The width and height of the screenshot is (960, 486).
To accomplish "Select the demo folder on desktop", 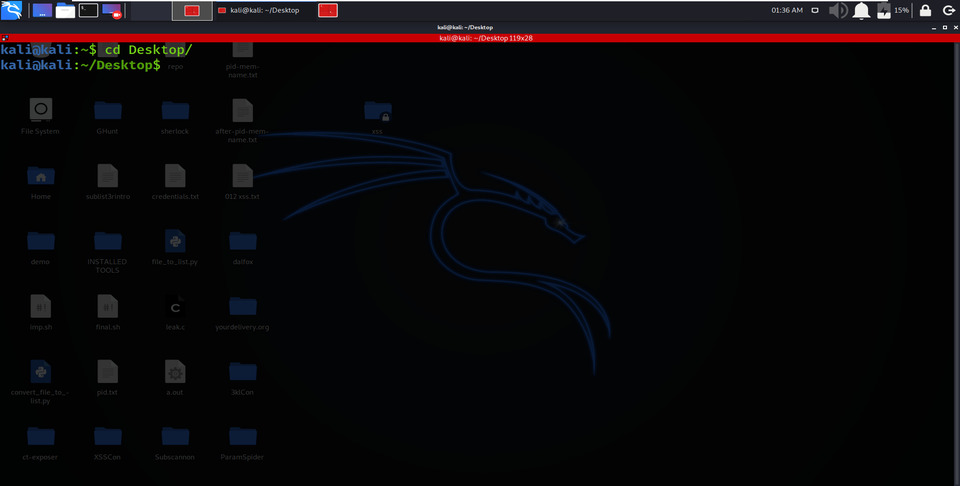I will (40, 247).
